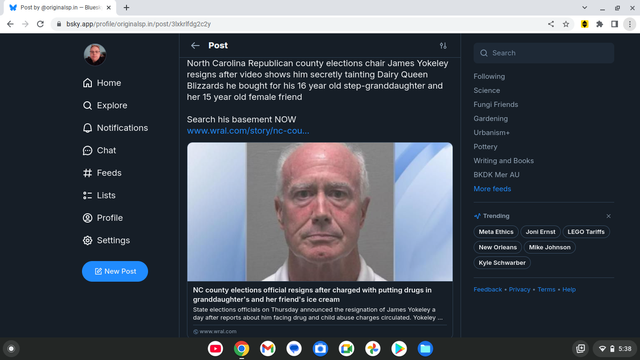This screenshot has height=360, width=640.
Task: Click the NC county elections official headline
Action: pyautogui.click(x=312, y=294)
